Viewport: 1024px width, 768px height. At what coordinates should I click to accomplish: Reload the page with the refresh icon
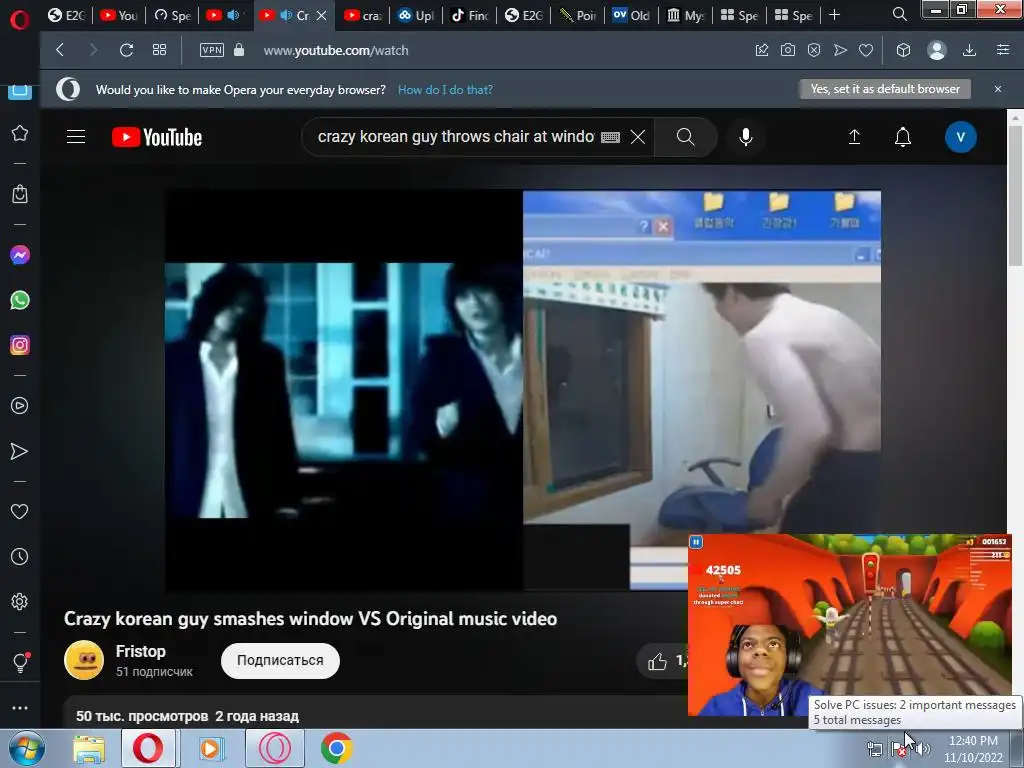coord(127,50)
